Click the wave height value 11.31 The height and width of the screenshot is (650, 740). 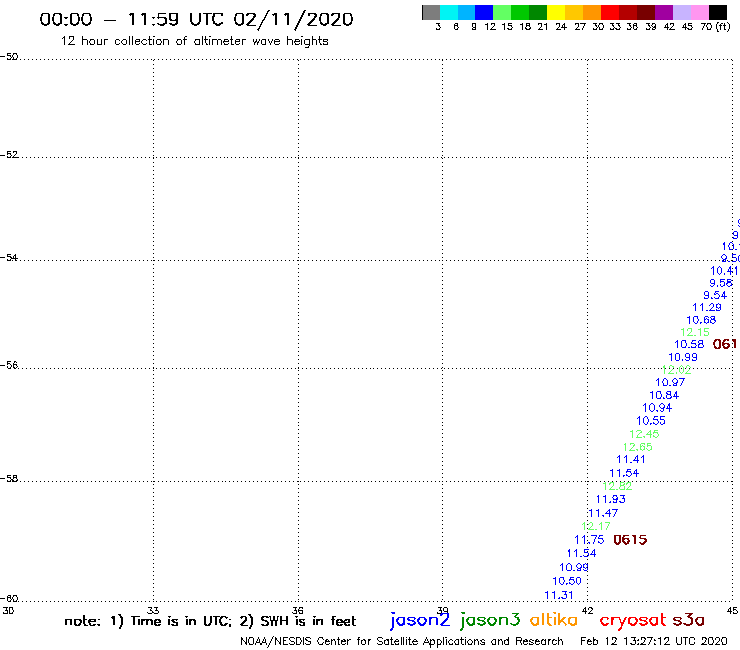coord(559,595)
